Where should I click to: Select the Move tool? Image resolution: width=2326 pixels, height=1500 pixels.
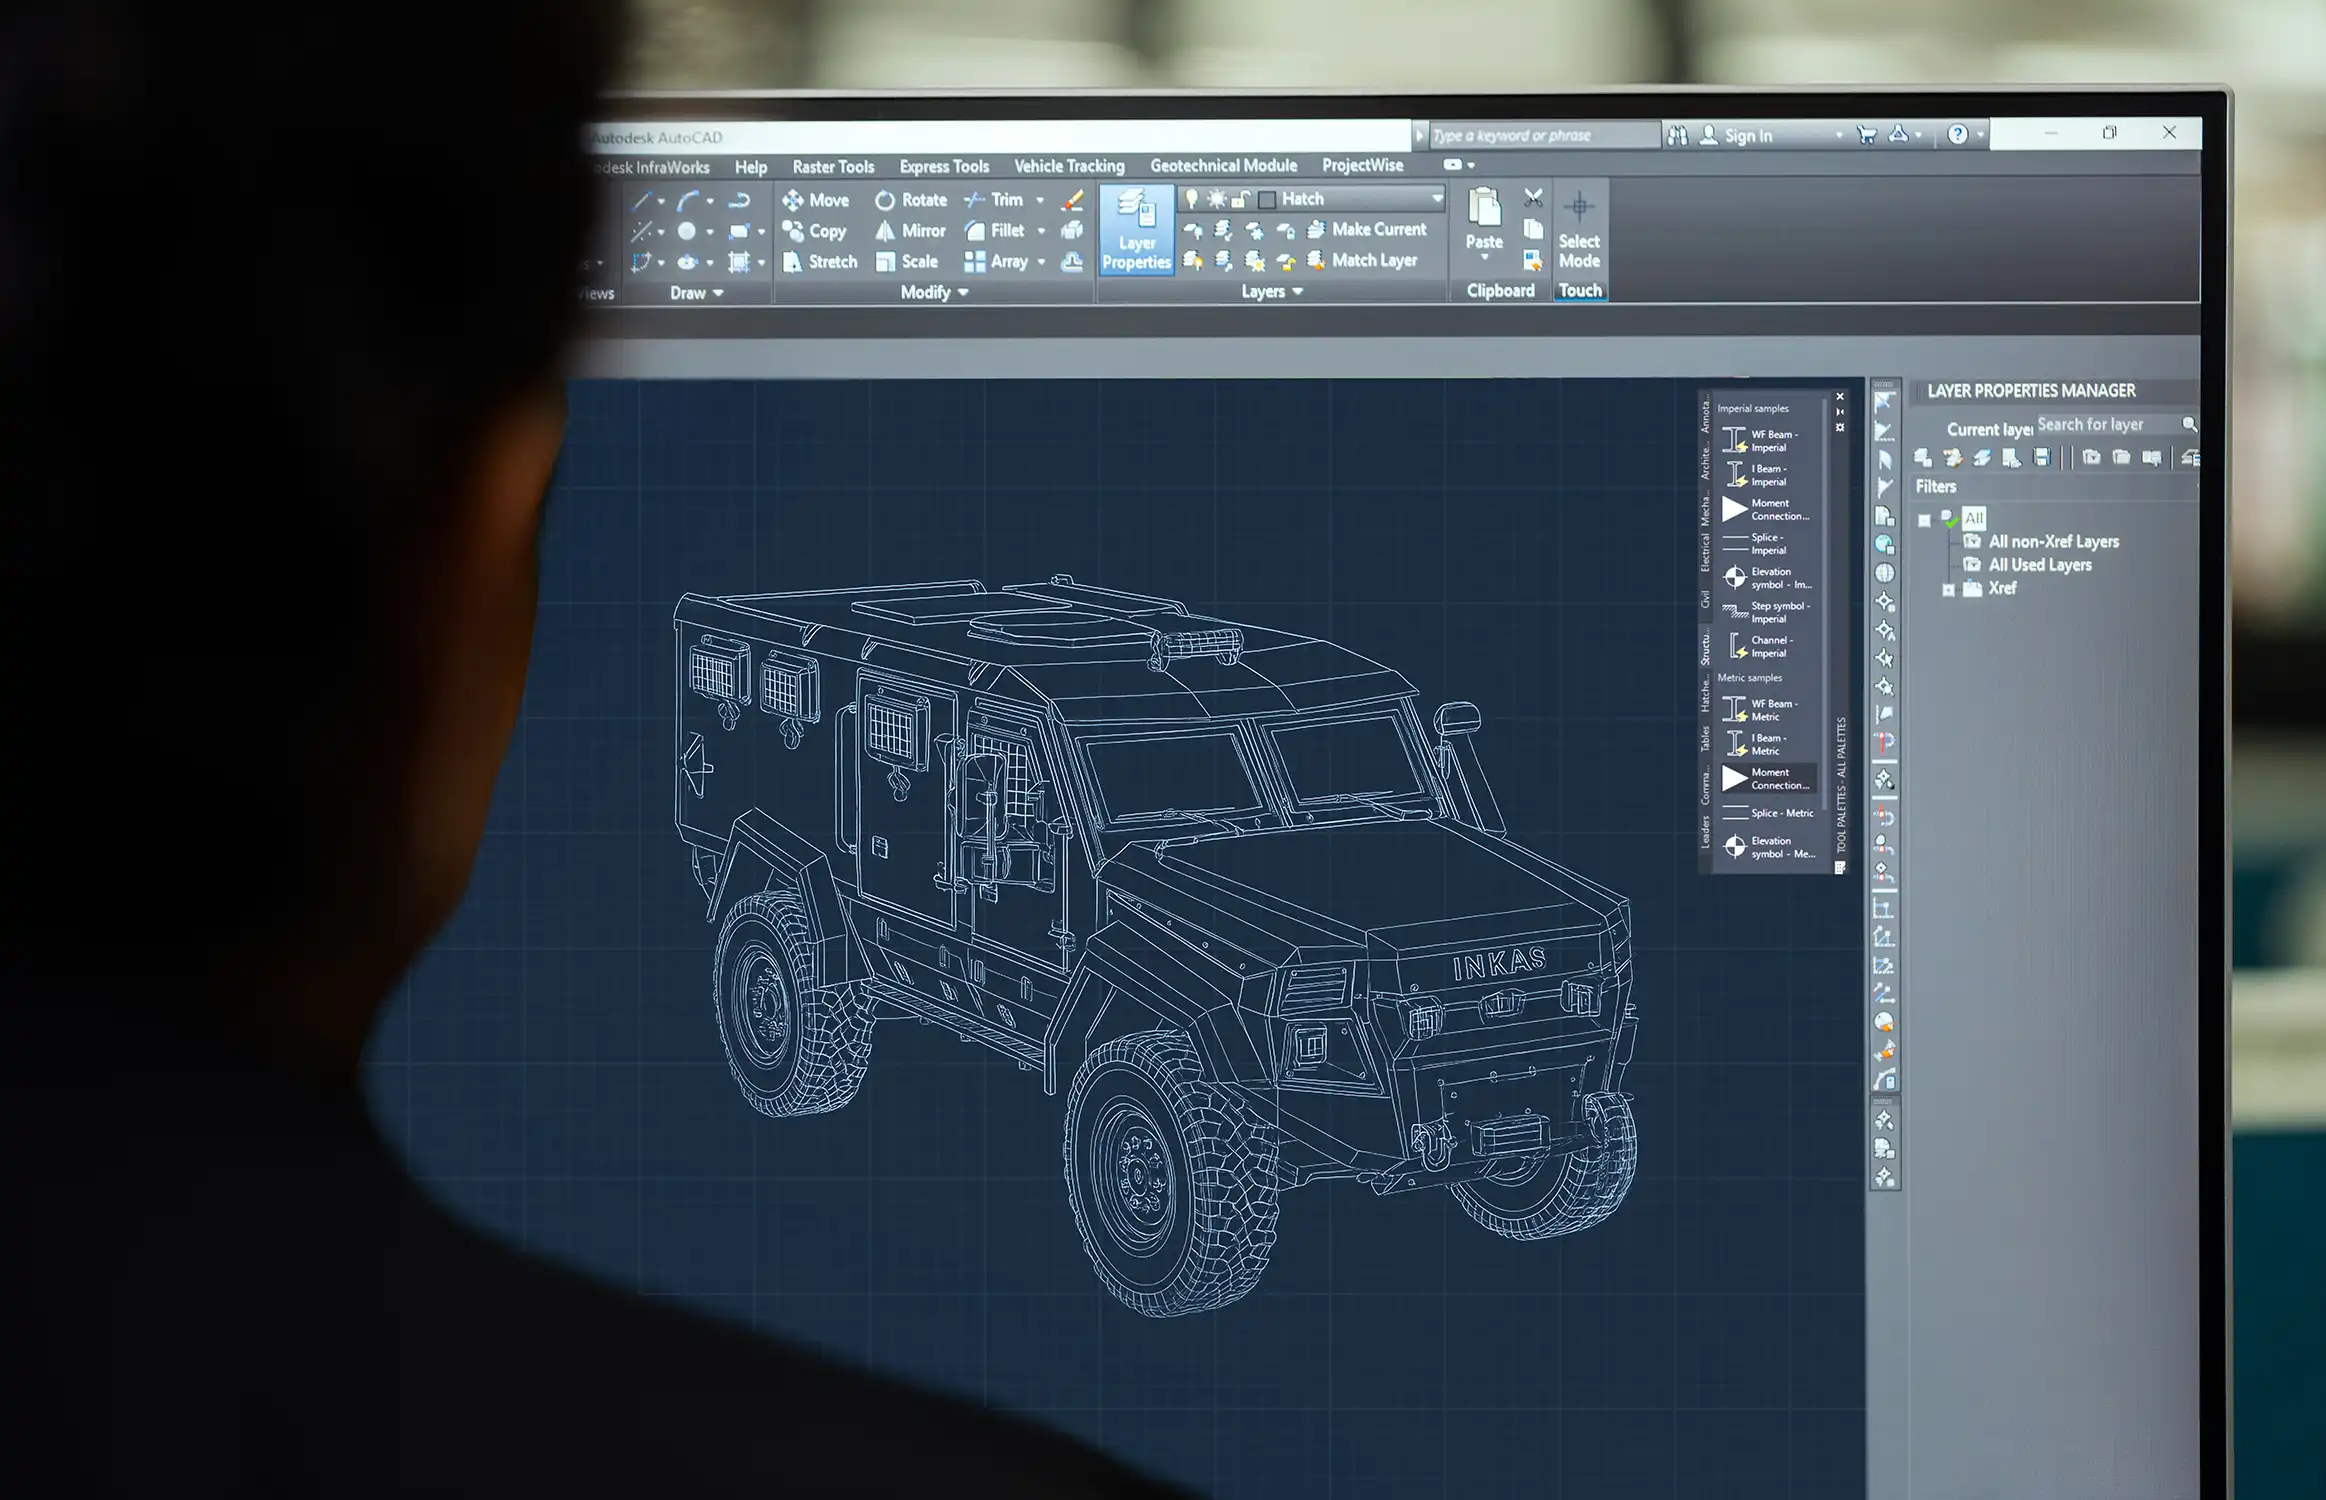coord(816,200)
